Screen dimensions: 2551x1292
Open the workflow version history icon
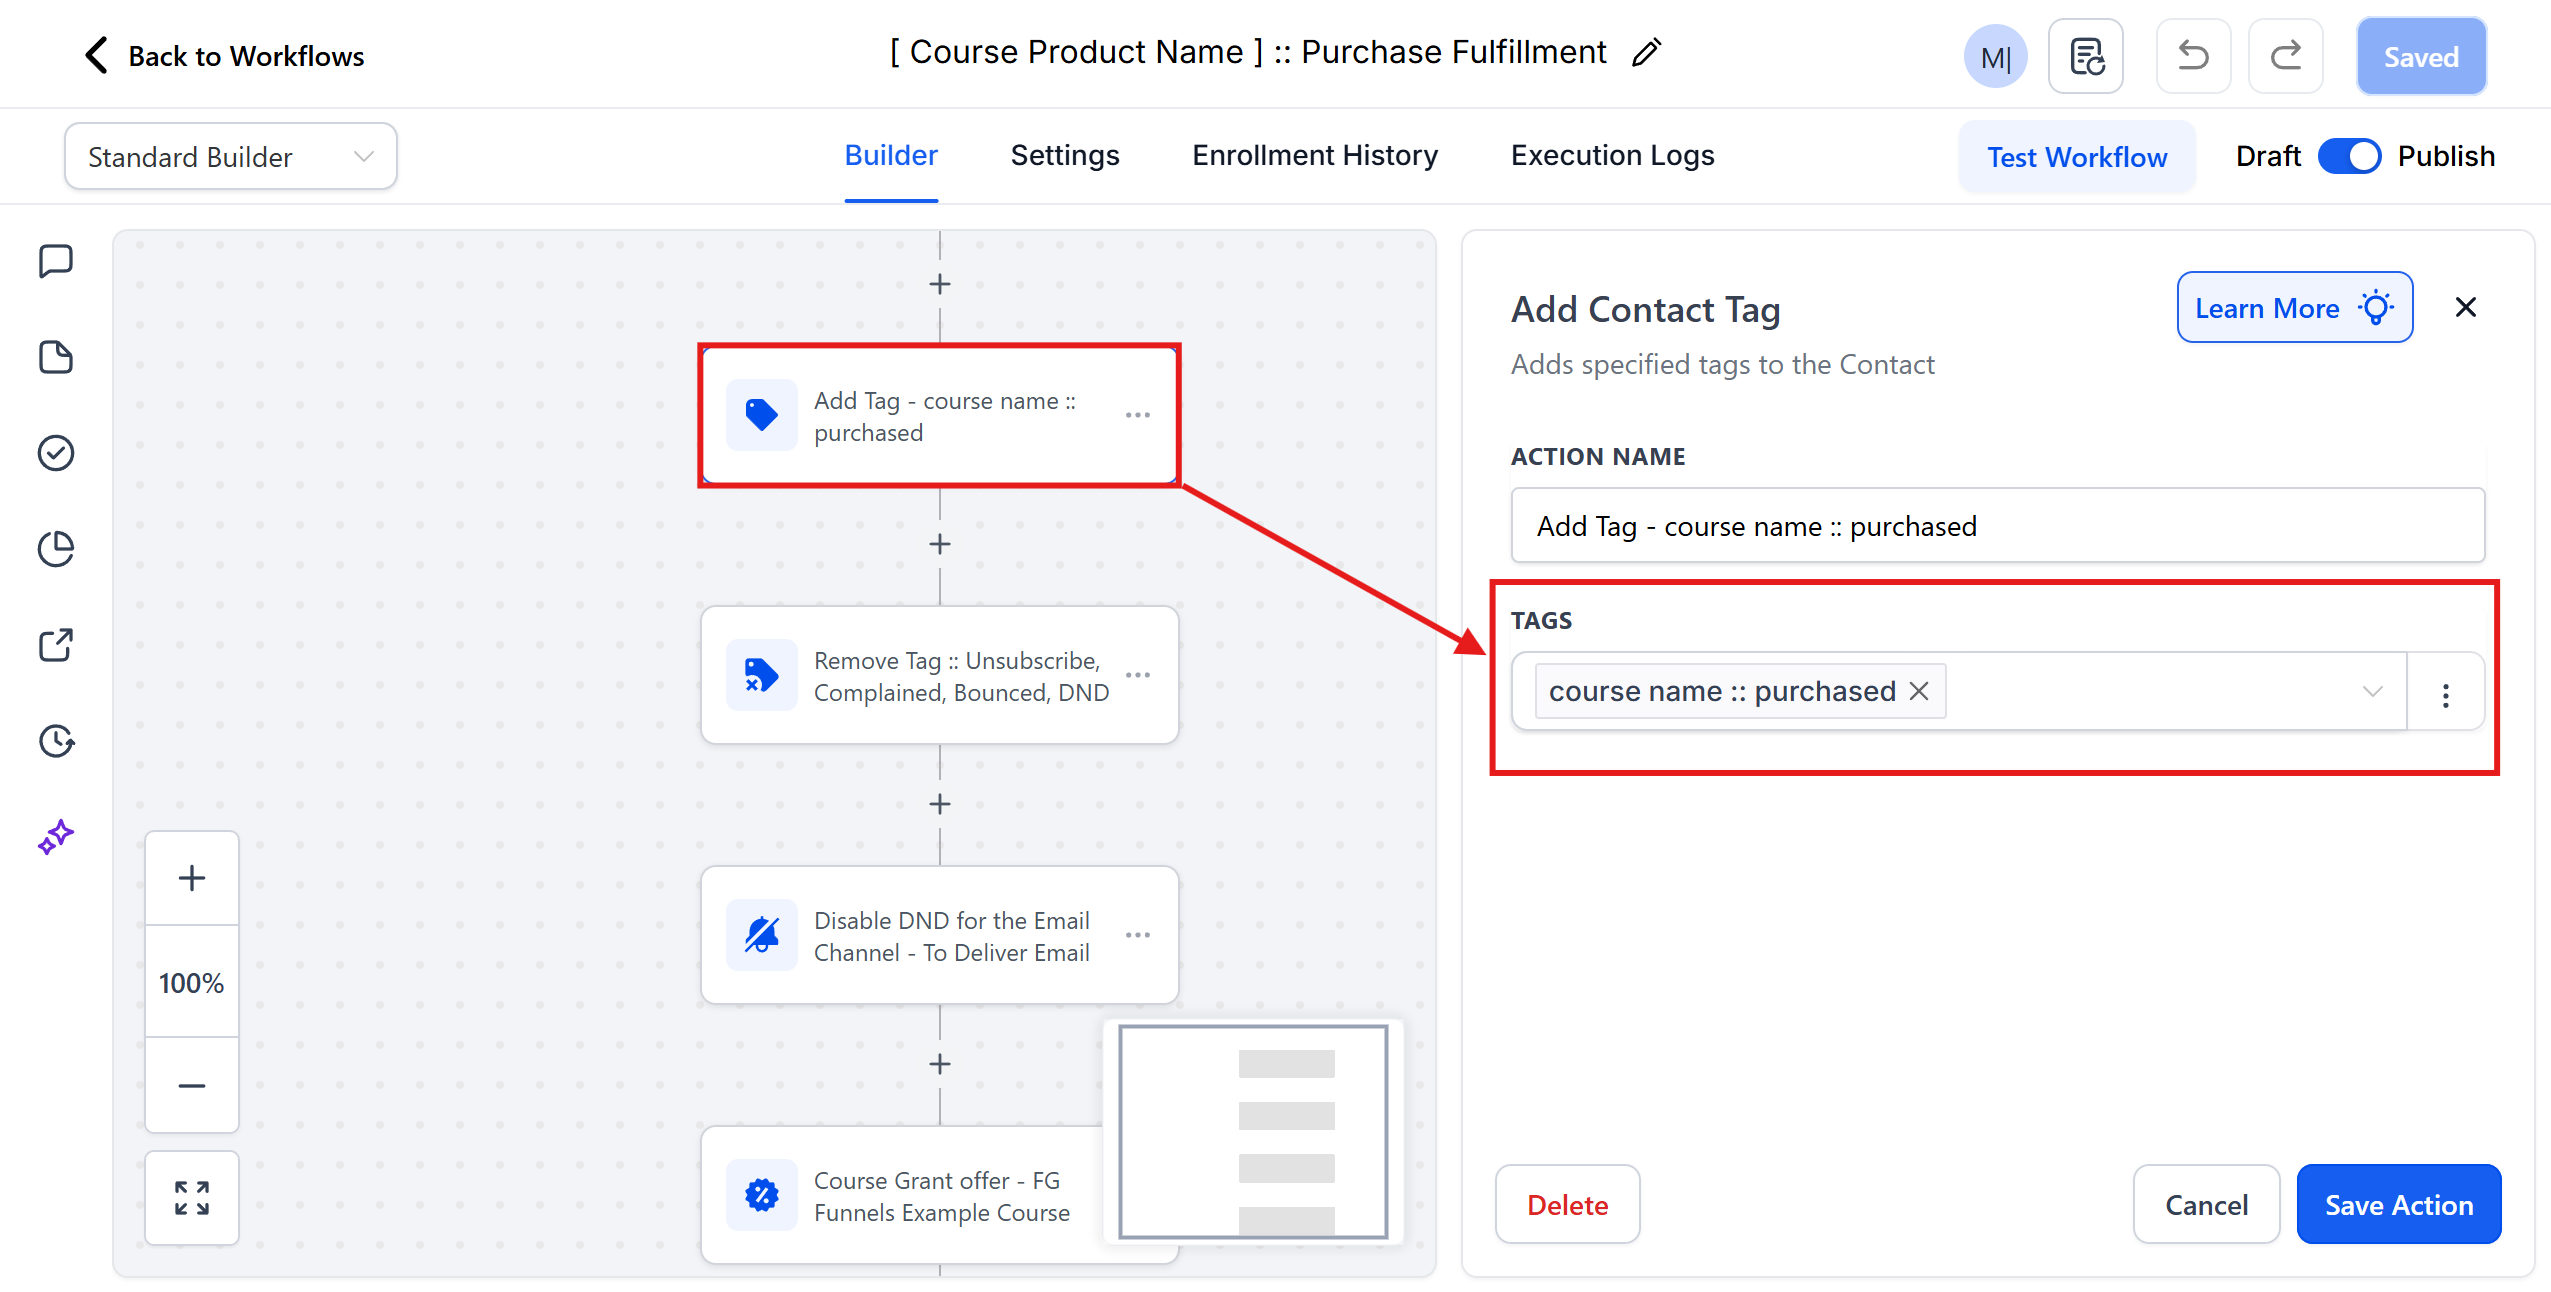coord(2085,56)
